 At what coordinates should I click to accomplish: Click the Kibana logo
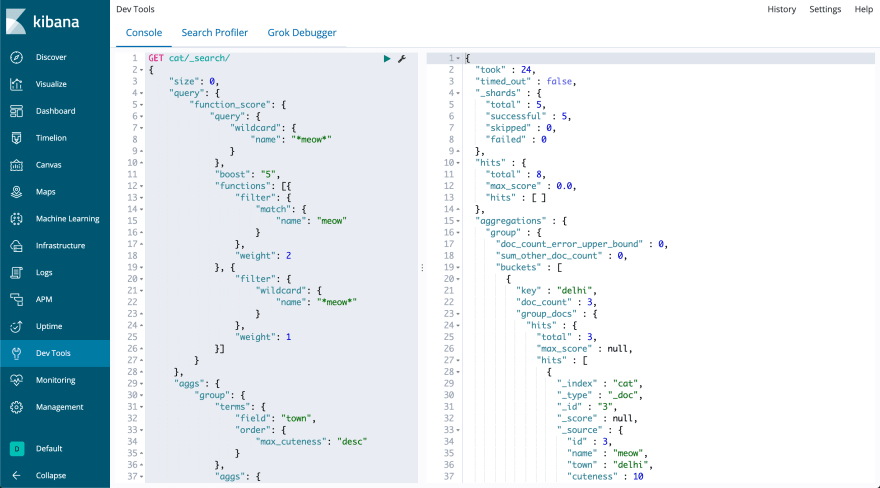(43, 22)
